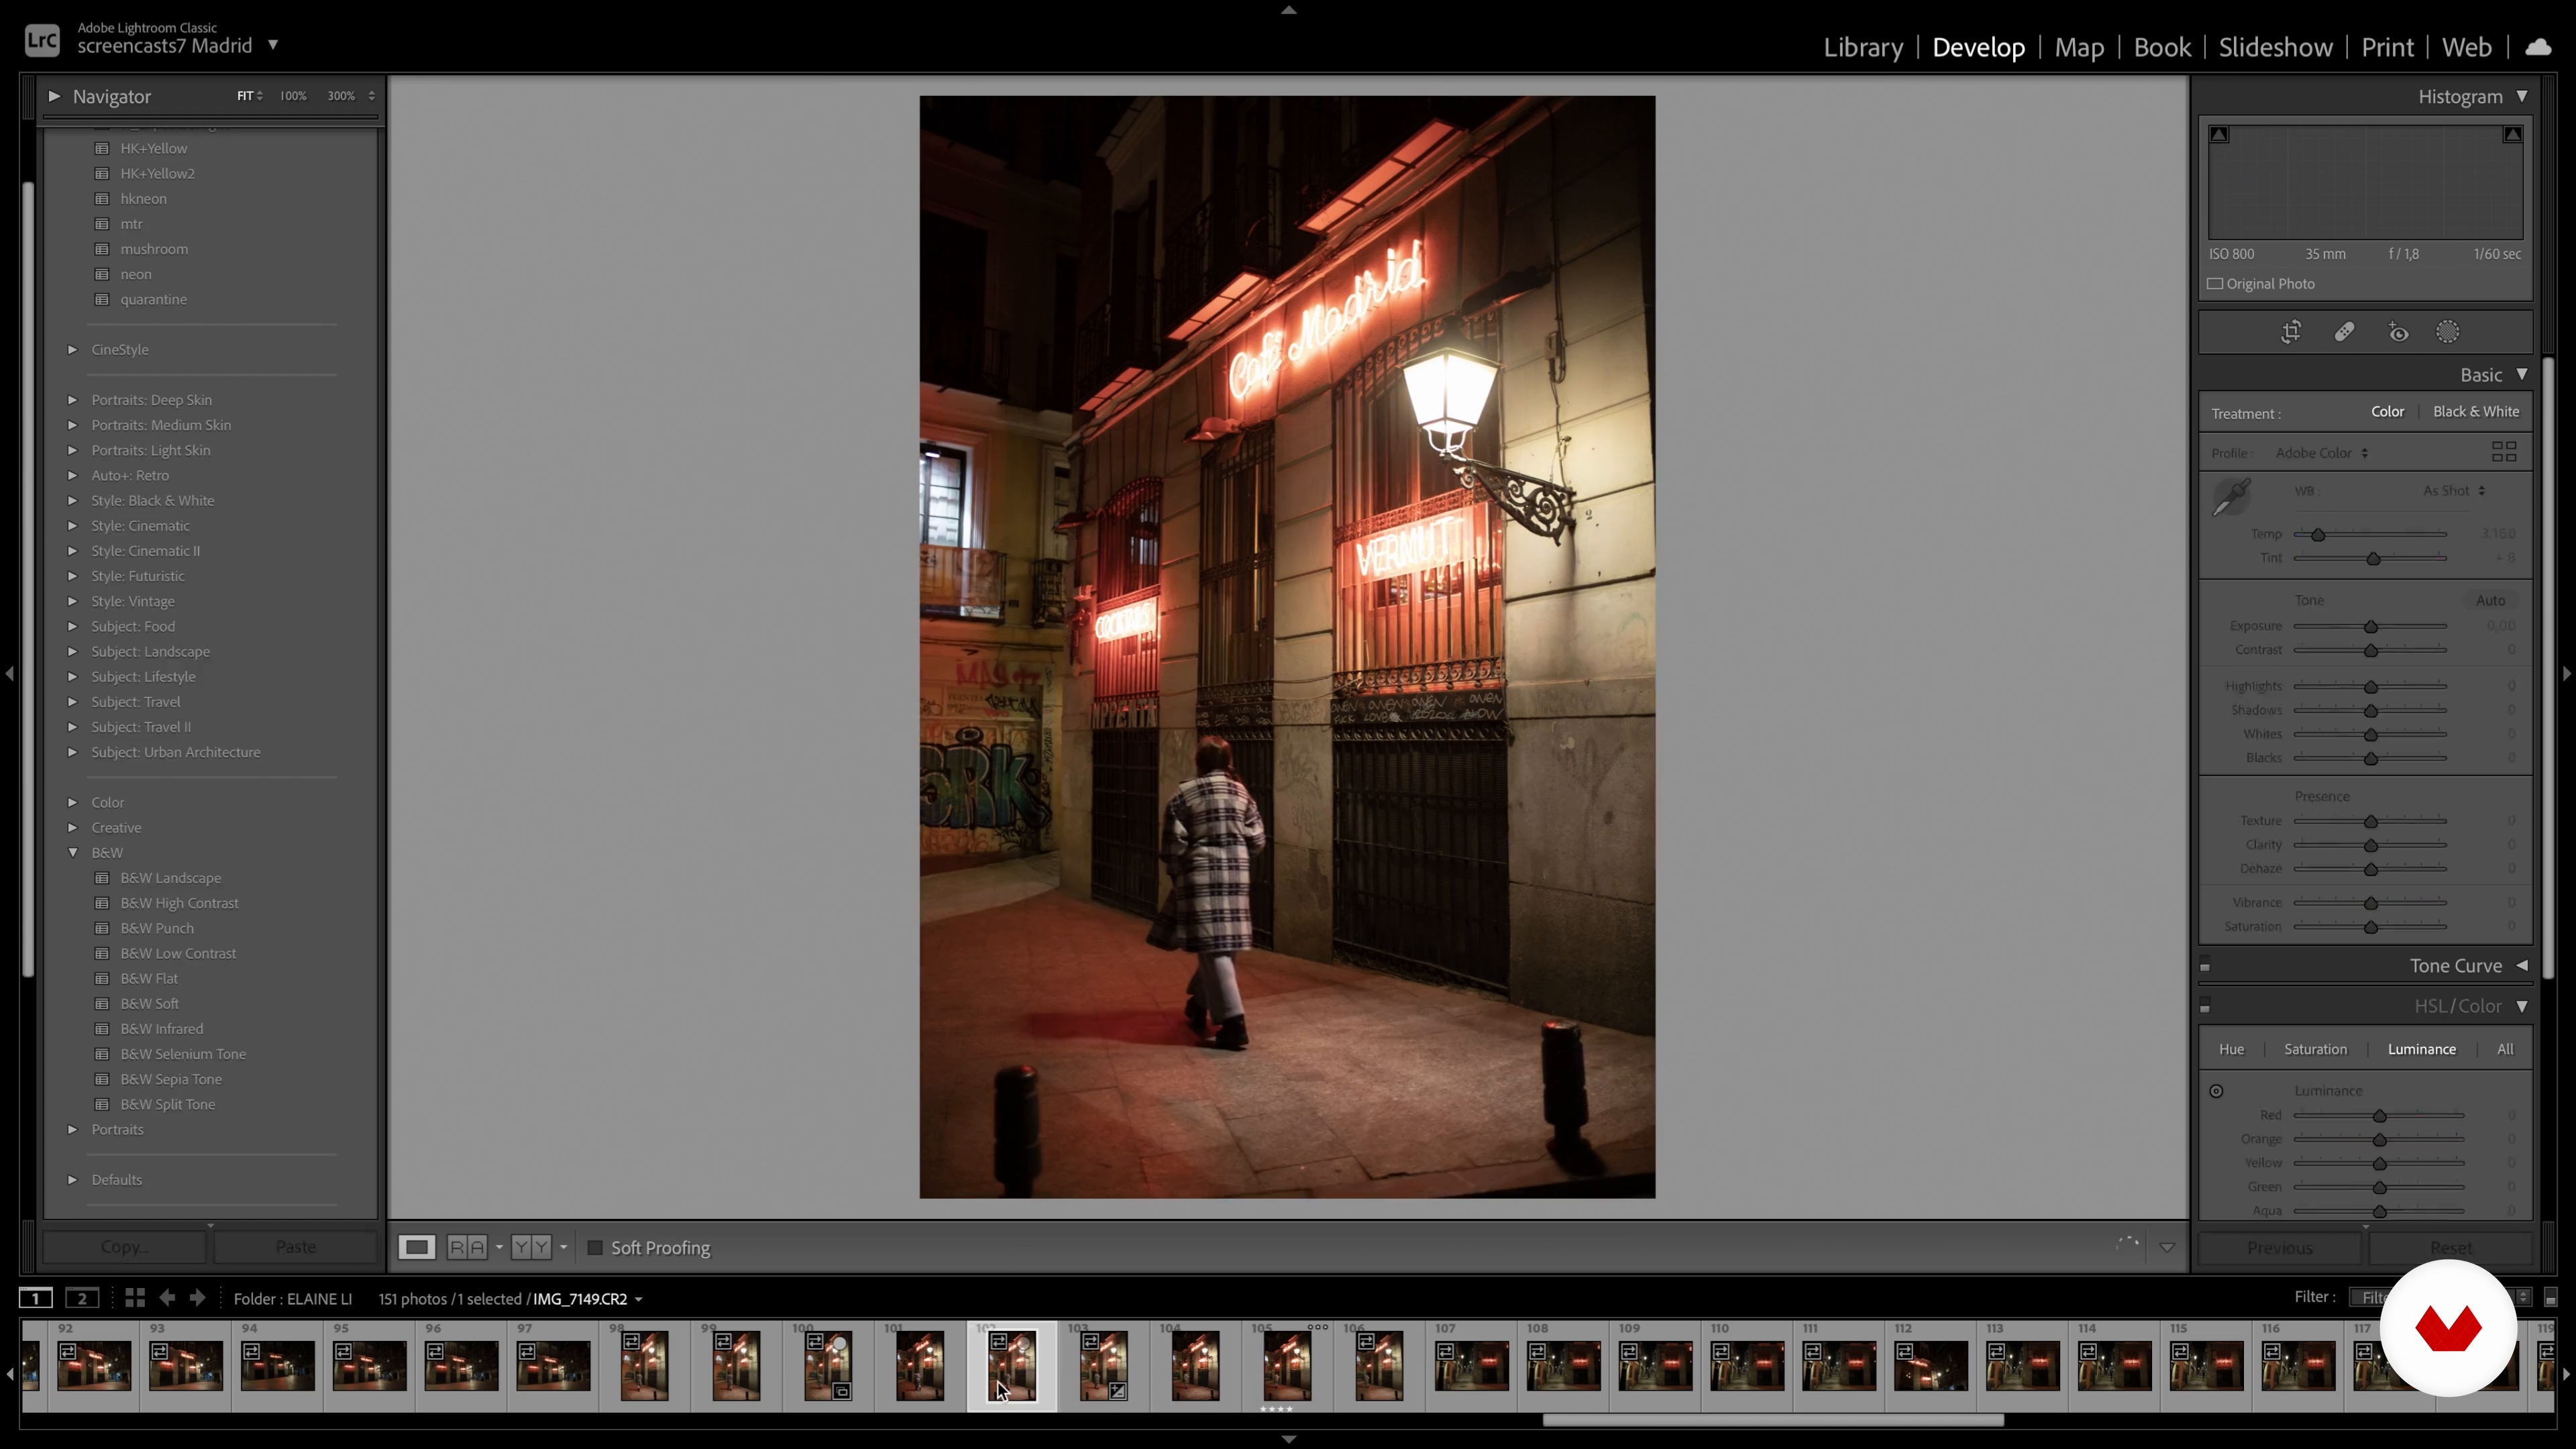
Task: Open cloud sync status icon
Action: [x=2538, y=47]
